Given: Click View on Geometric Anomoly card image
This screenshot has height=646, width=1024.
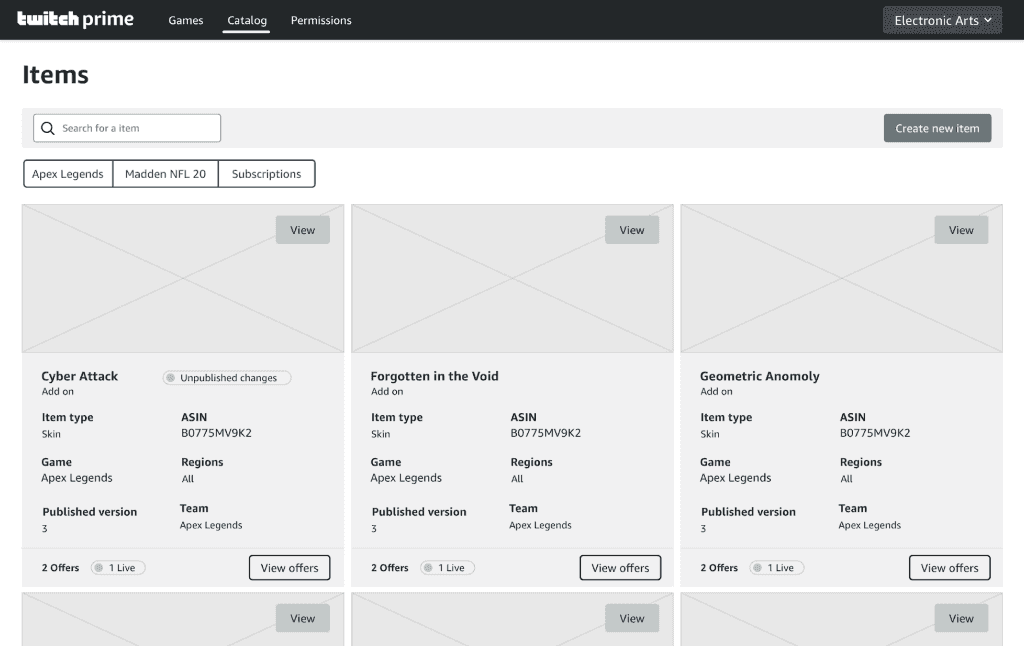Looking at the screenshot, I should [961, 230].
